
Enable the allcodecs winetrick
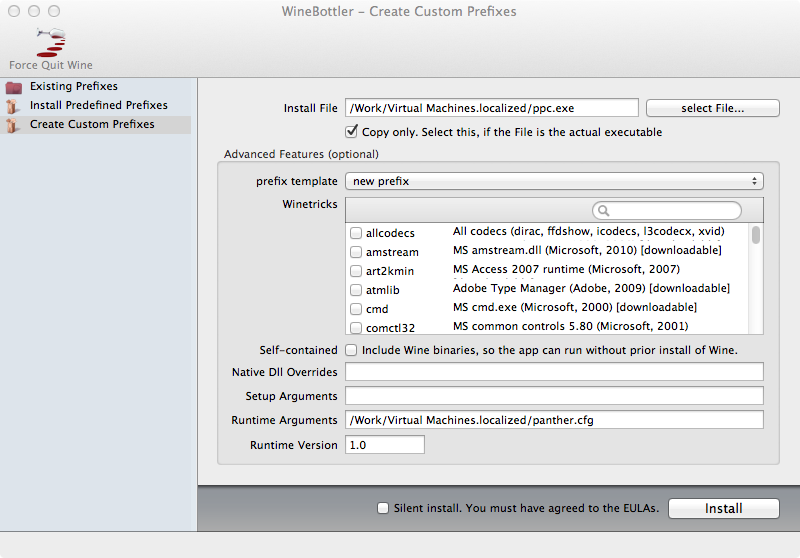[356, 233]
